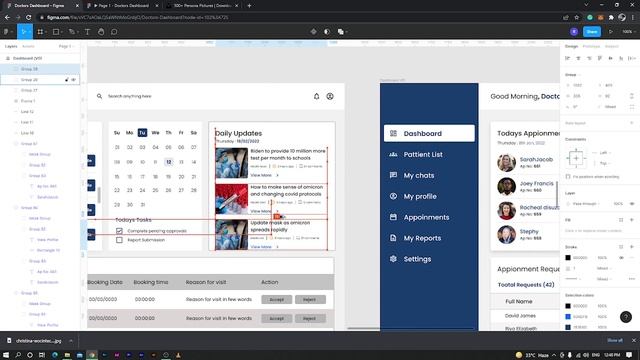Open the Help question mark button

pyautogui.click(x=626, y=317)
